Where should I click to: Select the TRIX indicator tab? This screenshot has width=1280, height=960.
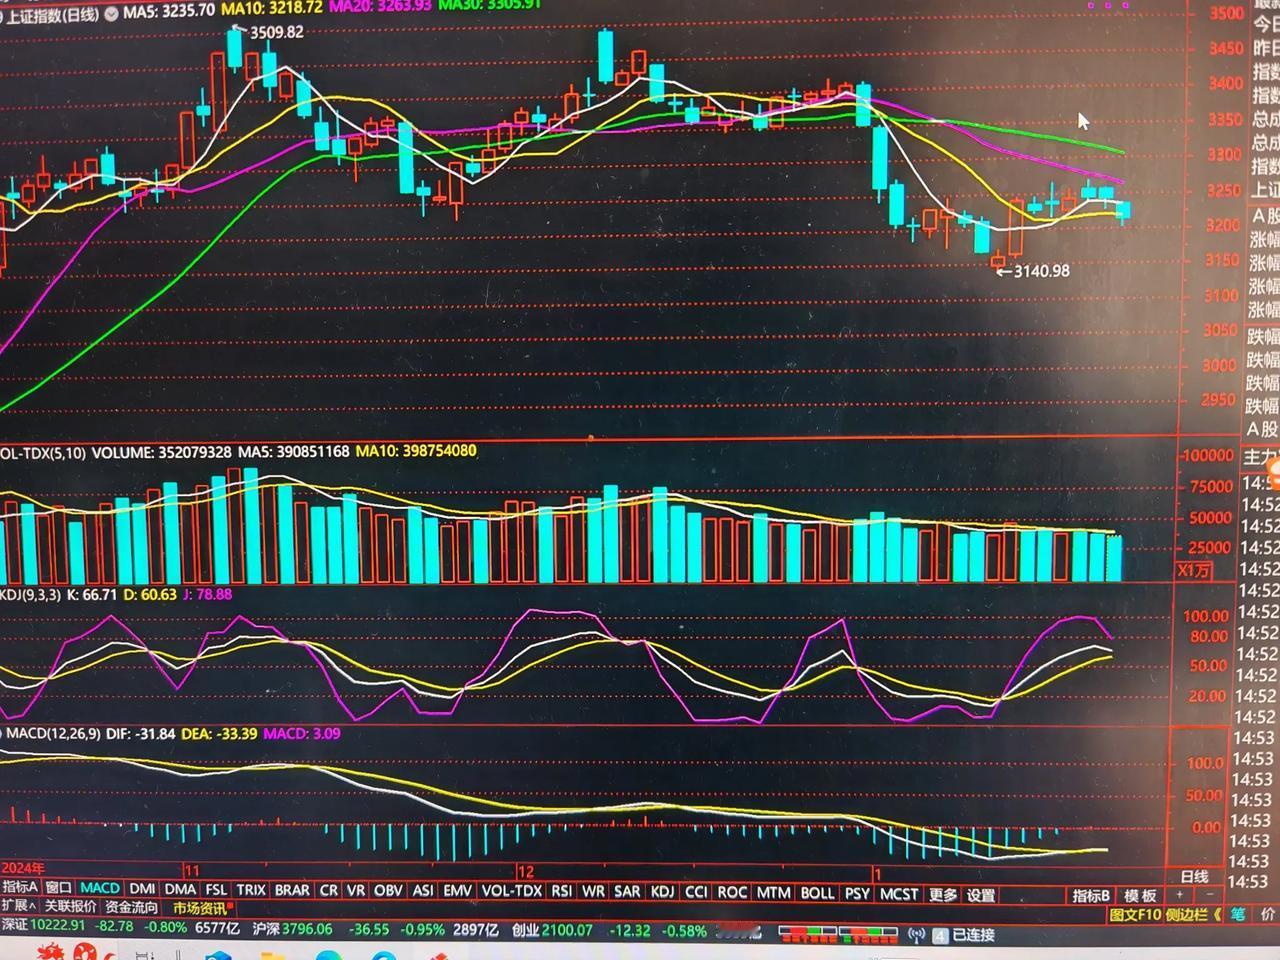(251, 889)
